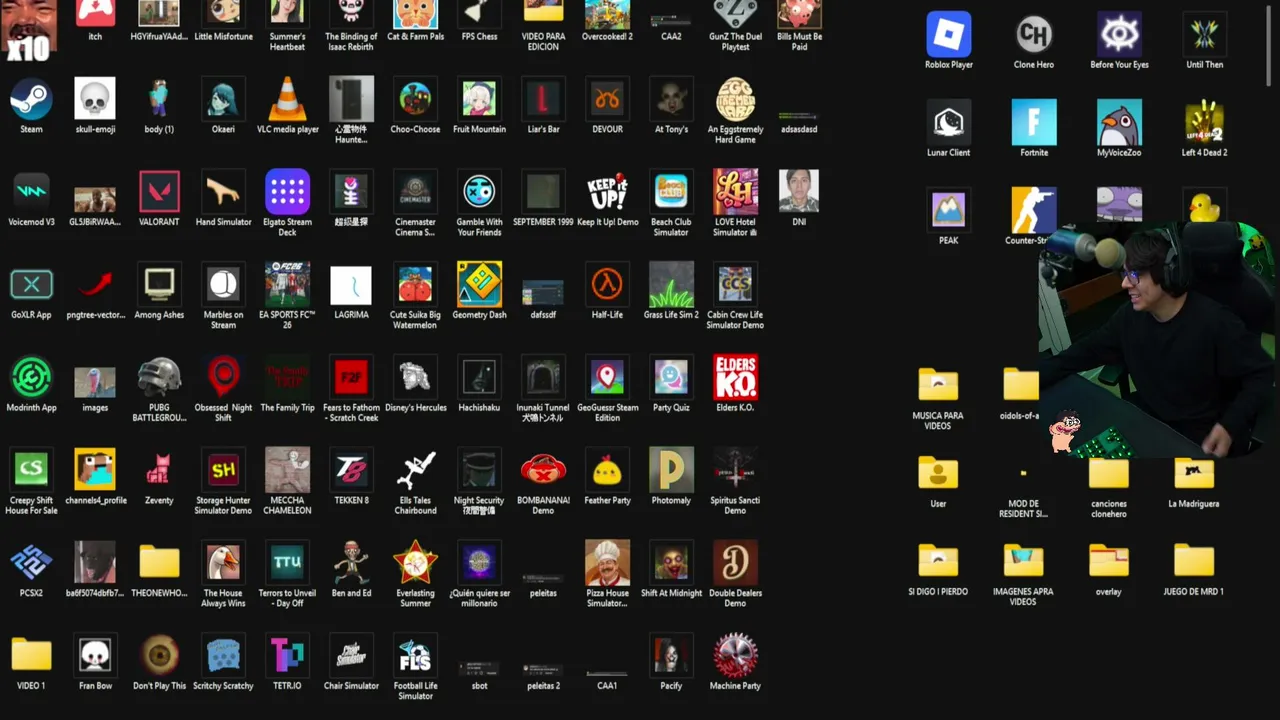Click the TEKKEN 8 shortcut
The height and width of the screenshot is (720, 1280).
[351, 470]
